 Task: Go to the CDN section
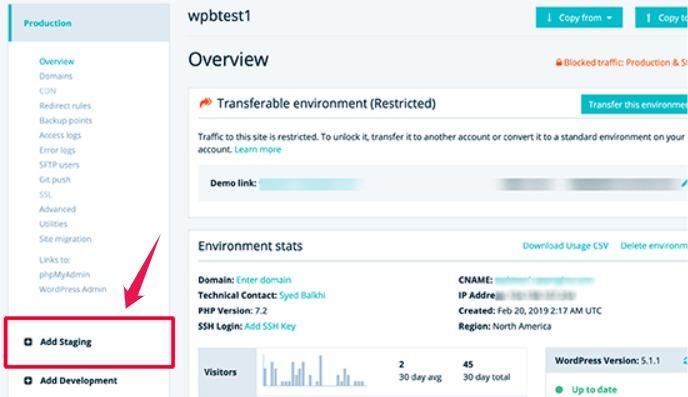pos(47,91)
